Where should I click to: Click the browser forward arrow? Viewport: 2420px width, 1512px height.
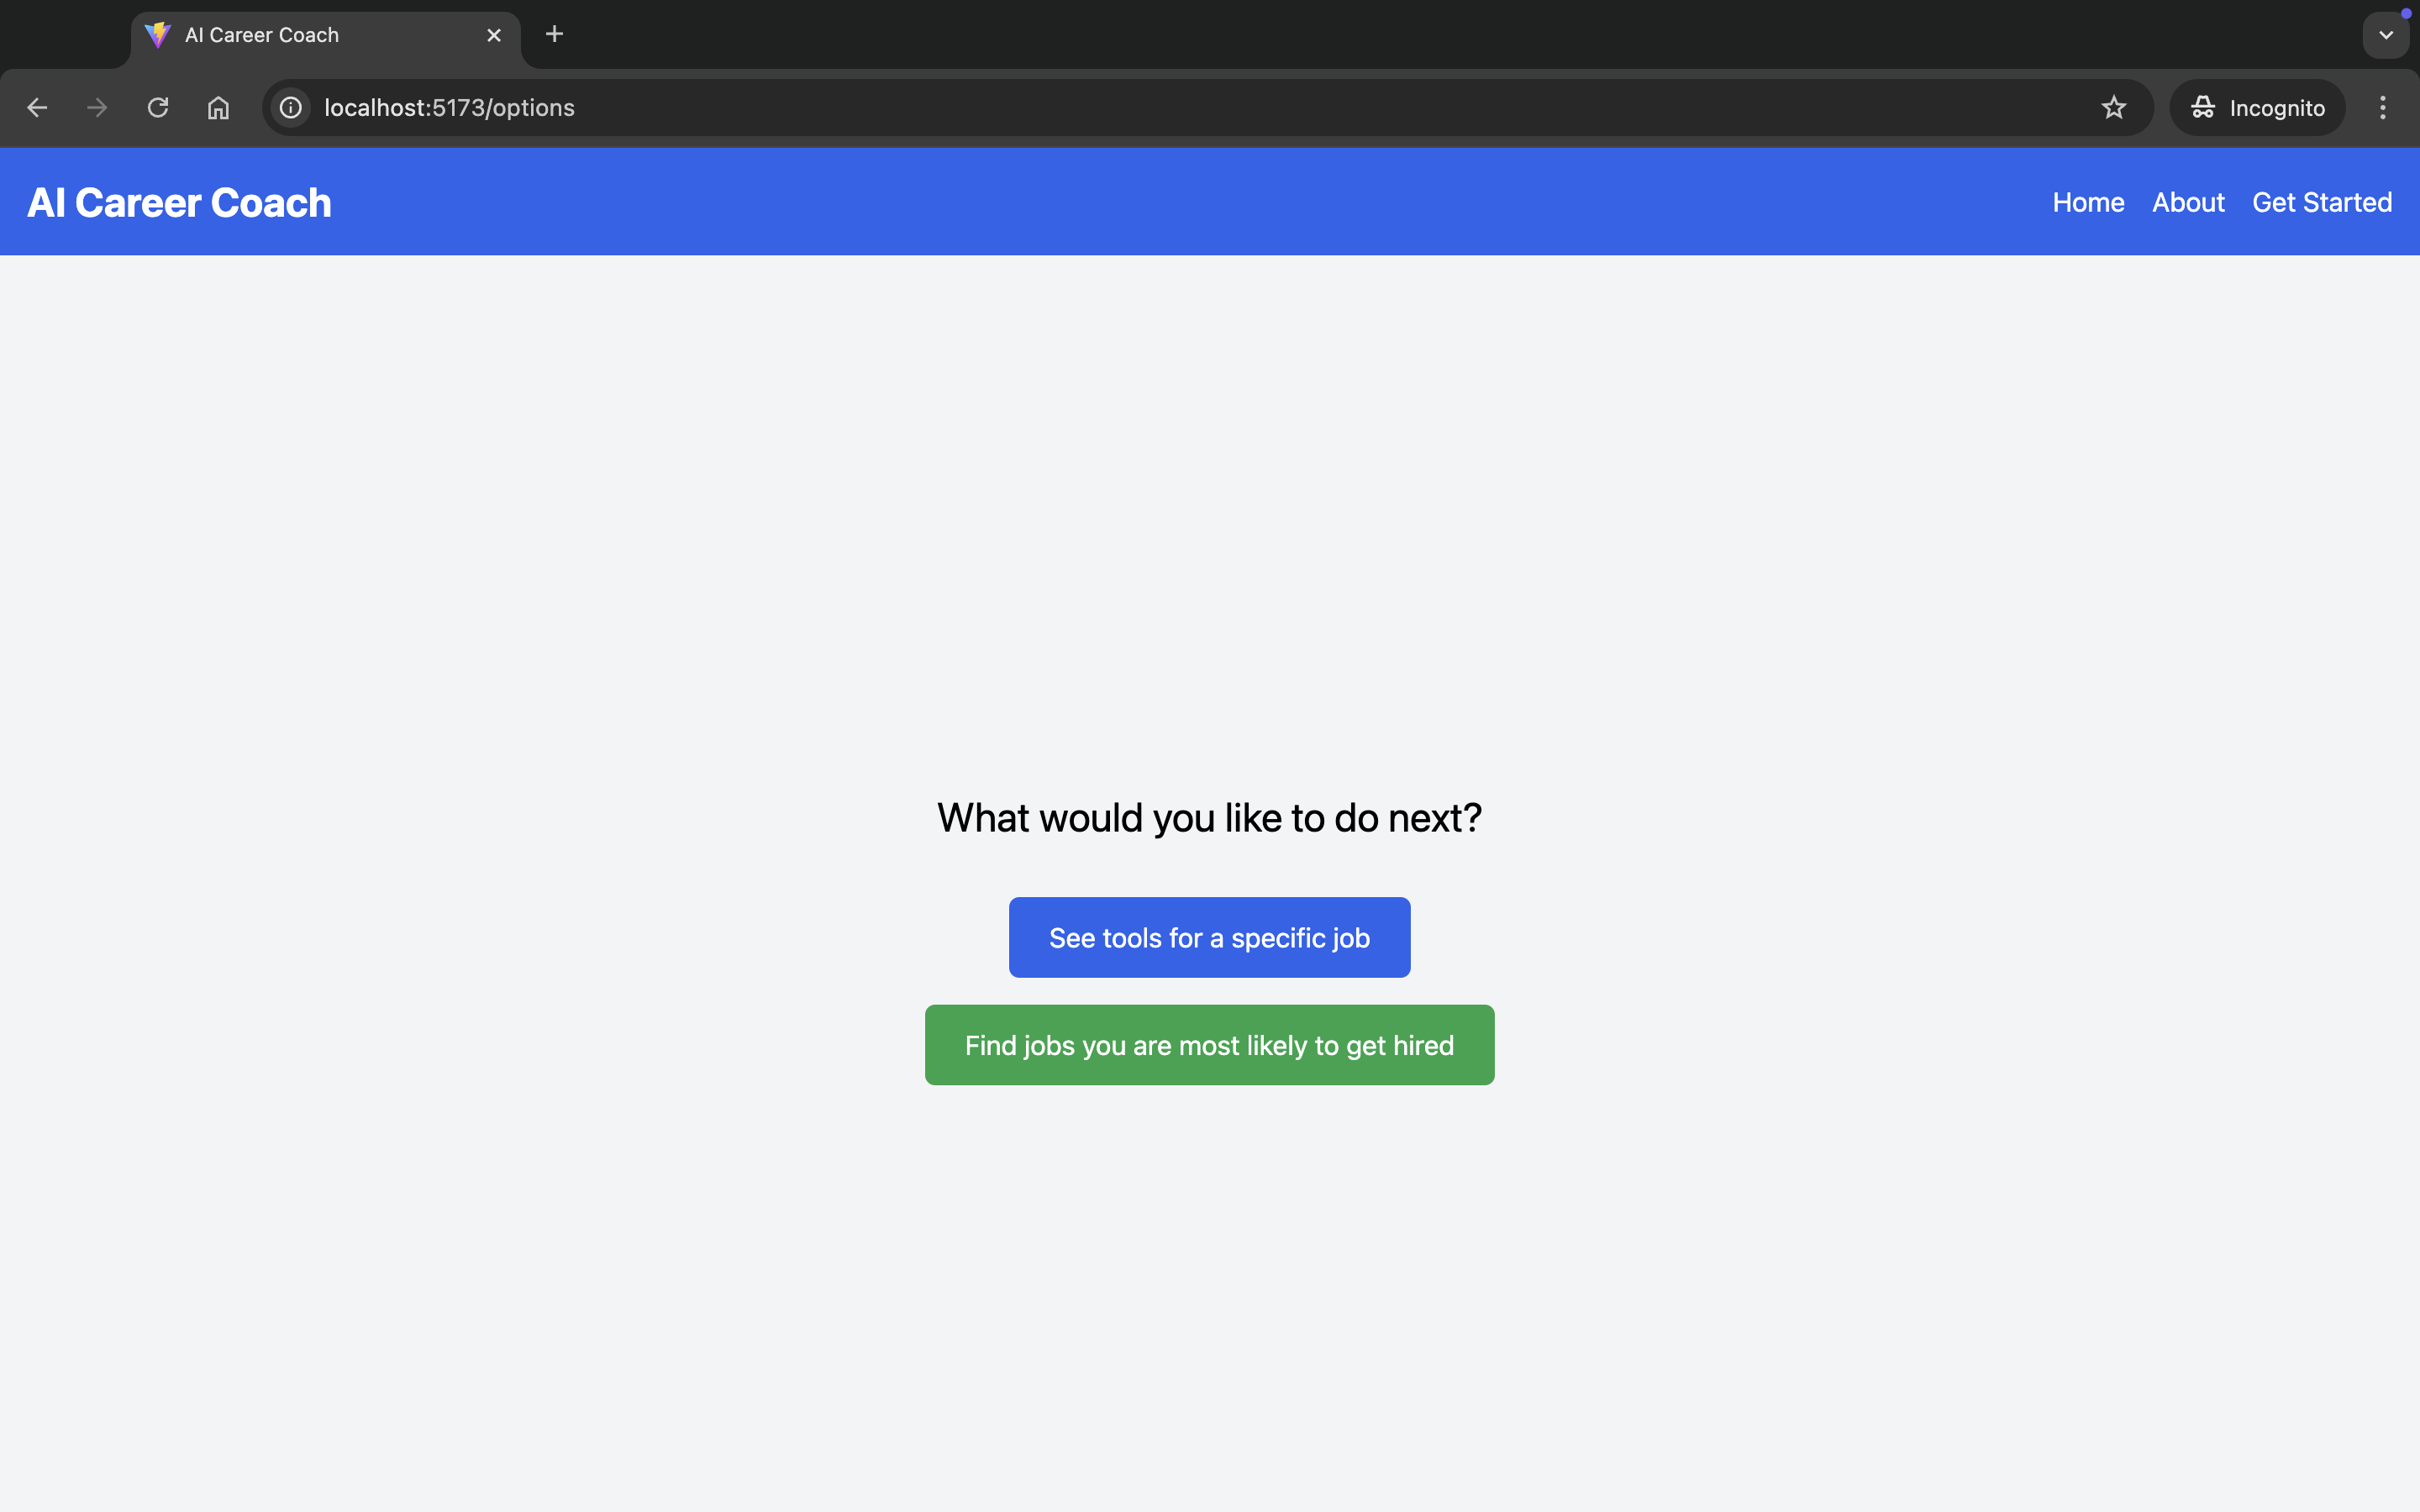[97, 108]
